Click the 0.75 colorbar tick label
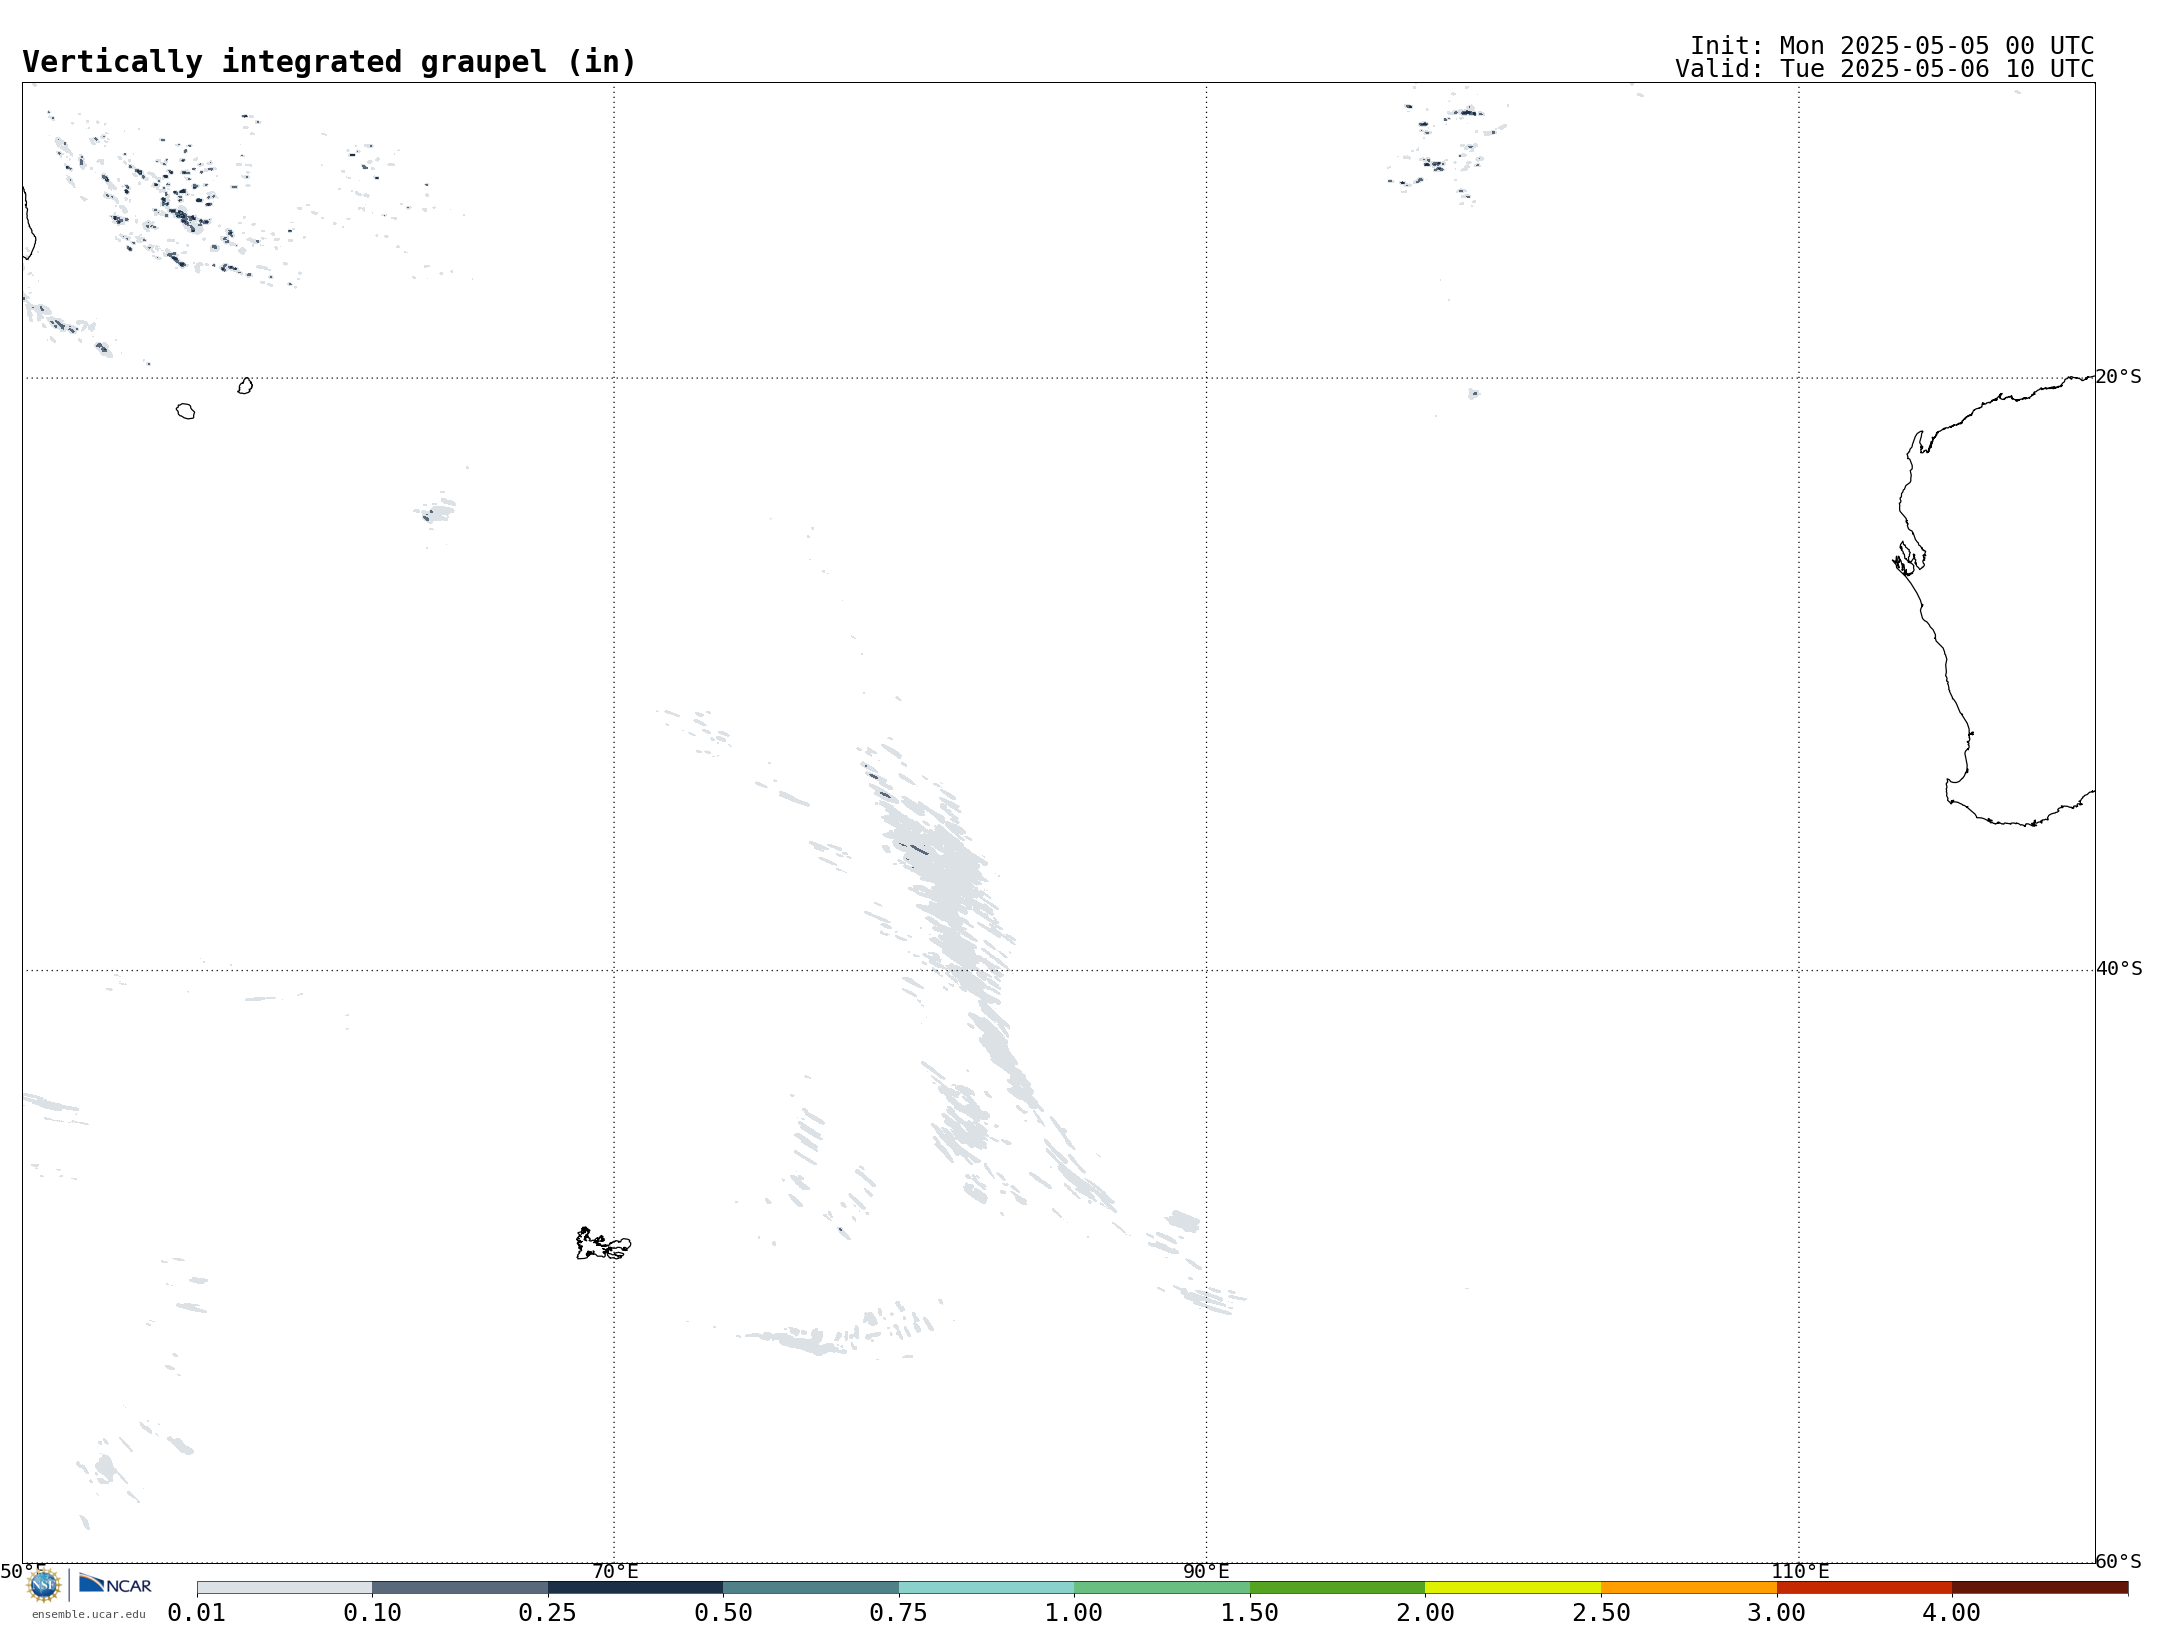2160x1626 pixels. coord(898,1613)
